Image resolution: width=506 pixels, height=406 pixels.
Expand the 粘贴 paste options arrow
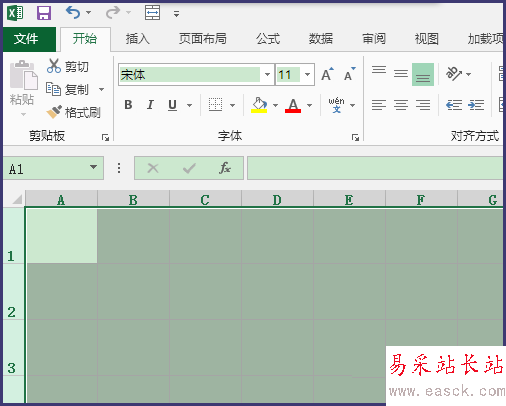[23, 114]
